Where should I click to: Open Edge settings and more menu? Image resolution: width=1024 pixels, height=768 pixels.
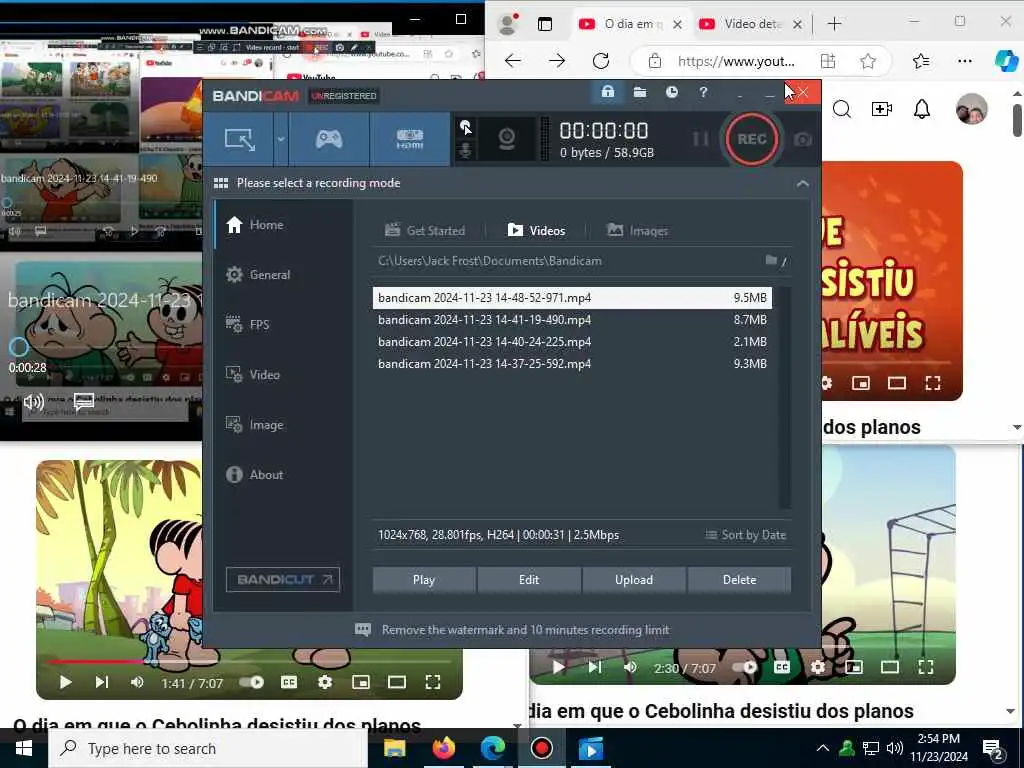coord(965,61)
